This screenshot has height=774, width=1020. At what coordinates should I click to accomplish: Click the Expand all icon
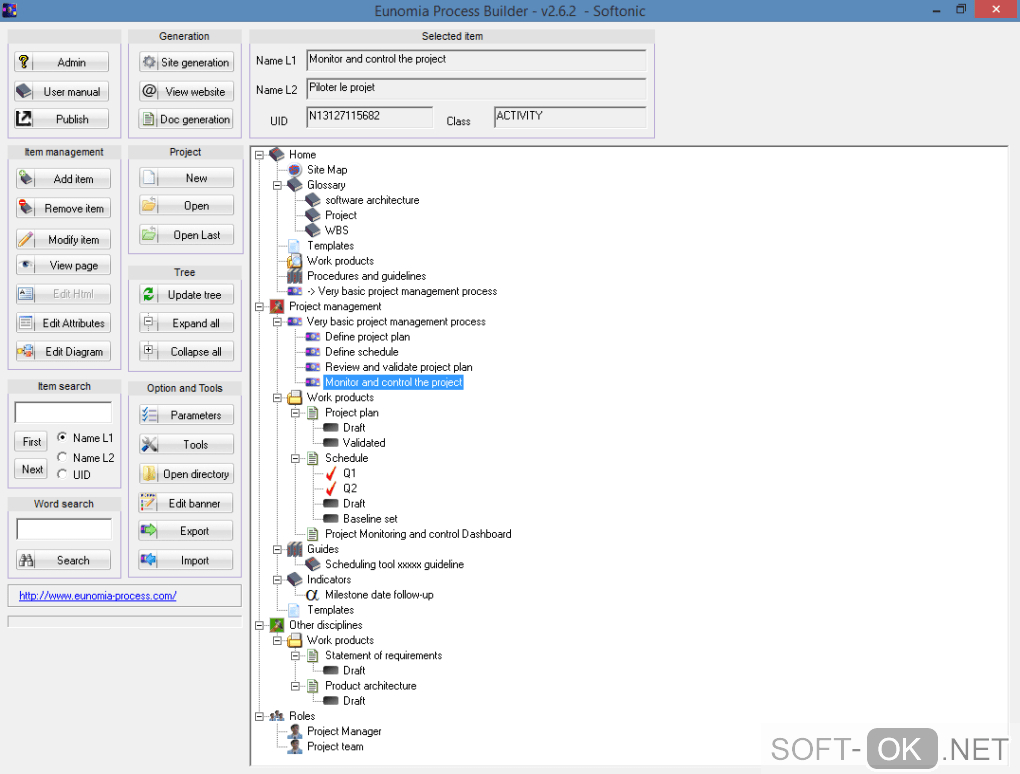(148, 321)
